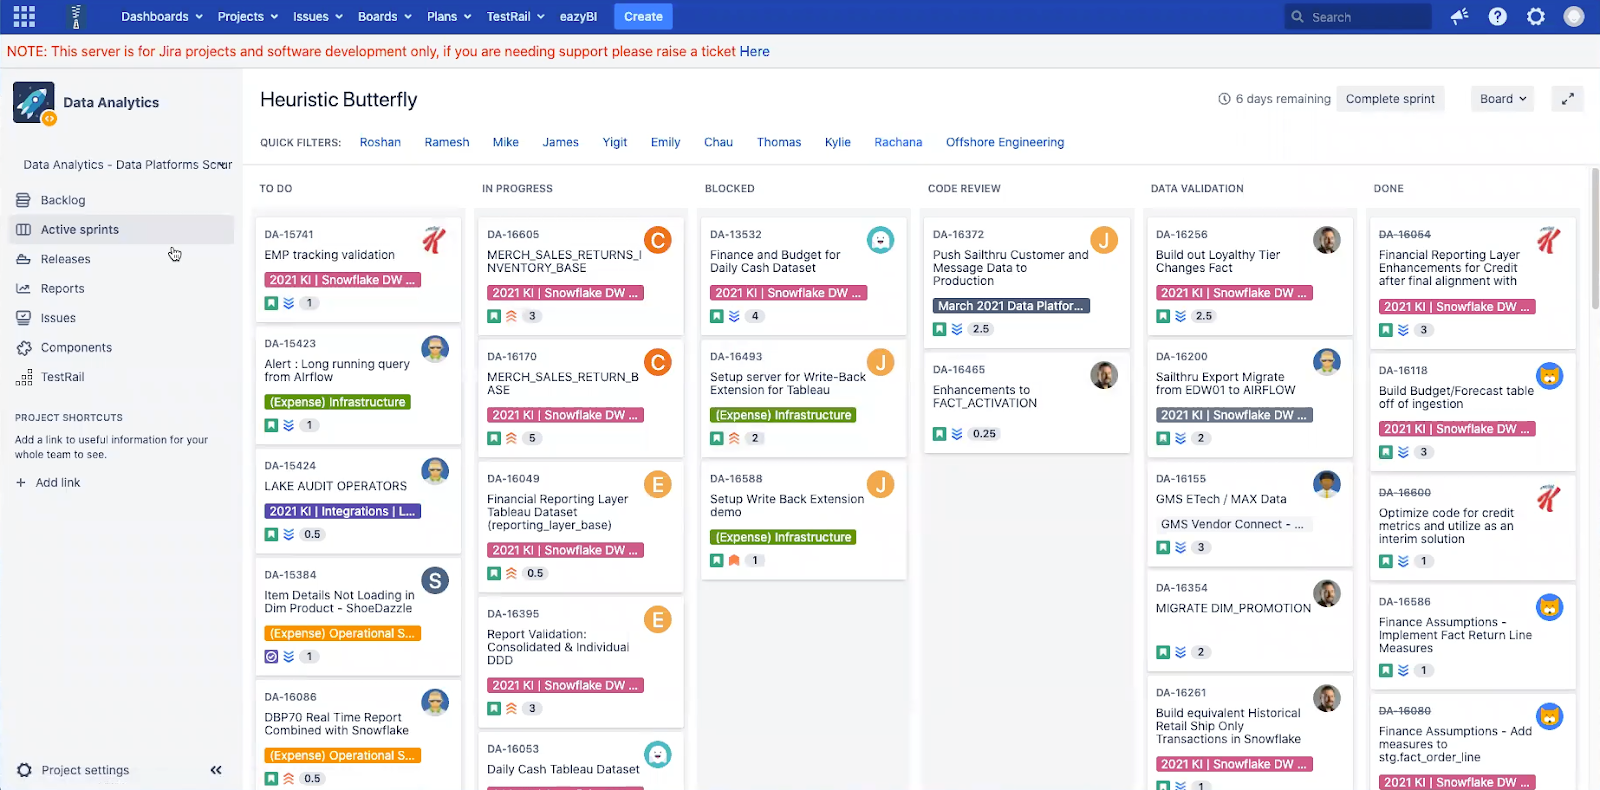1600x790 pixels.
Task: Click assignee avatar on DA-15384 card
Action: point(435,581)
